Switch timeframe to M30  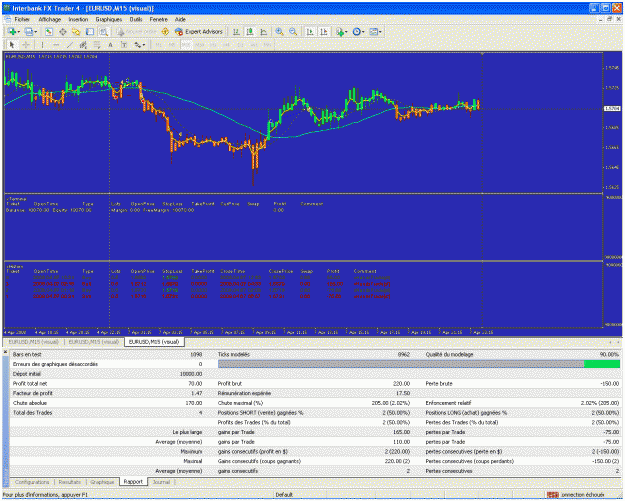click(200, 45)
